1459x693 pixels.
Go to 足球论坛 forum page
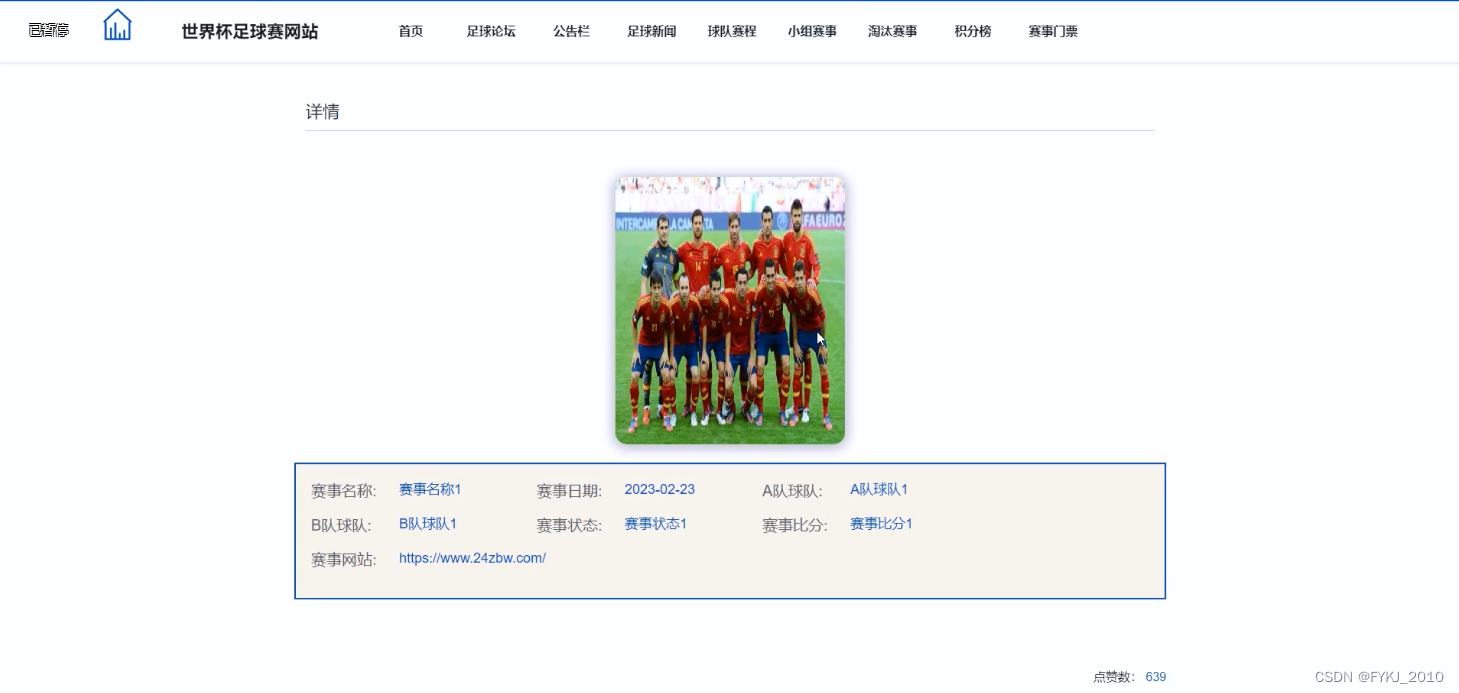point(491,31)
